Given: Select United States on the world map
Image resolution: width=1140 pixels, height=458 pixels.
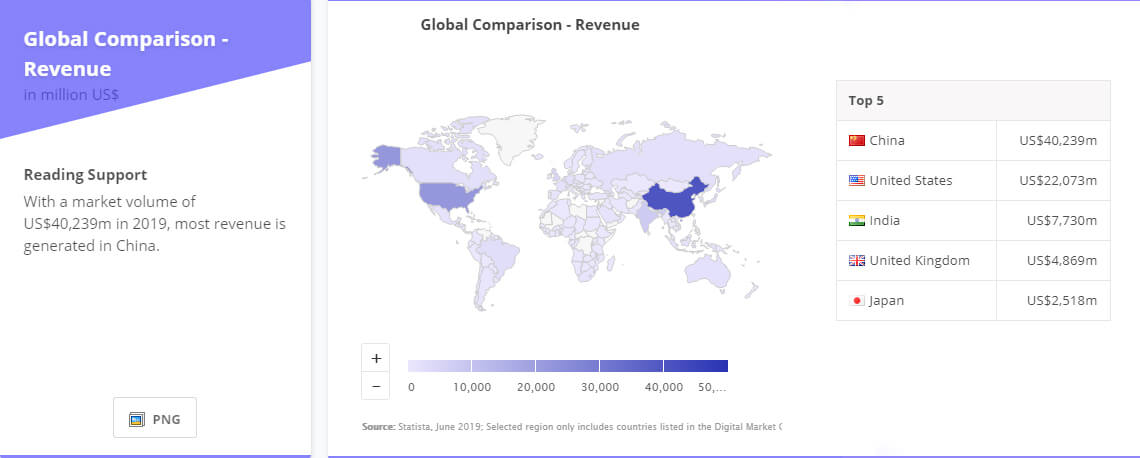Looking at the screenshot, I should point(446,195).
